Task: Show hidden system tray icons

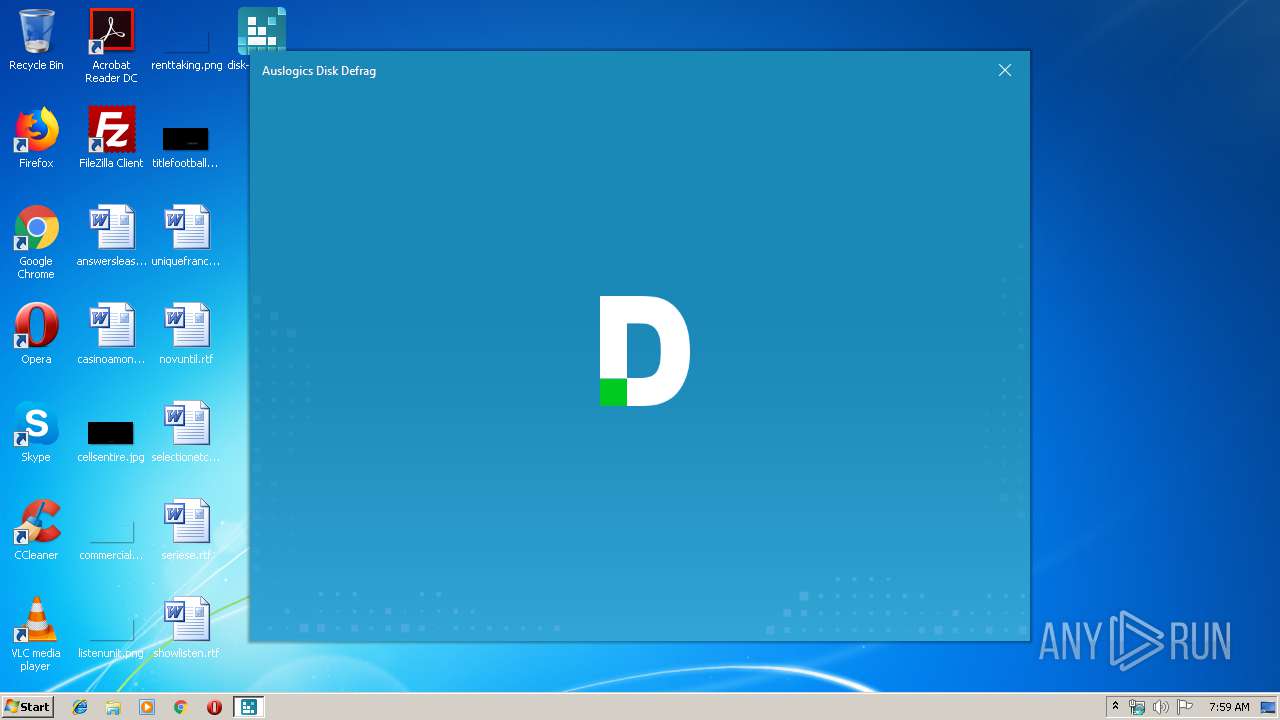Action: [1115, 707]
